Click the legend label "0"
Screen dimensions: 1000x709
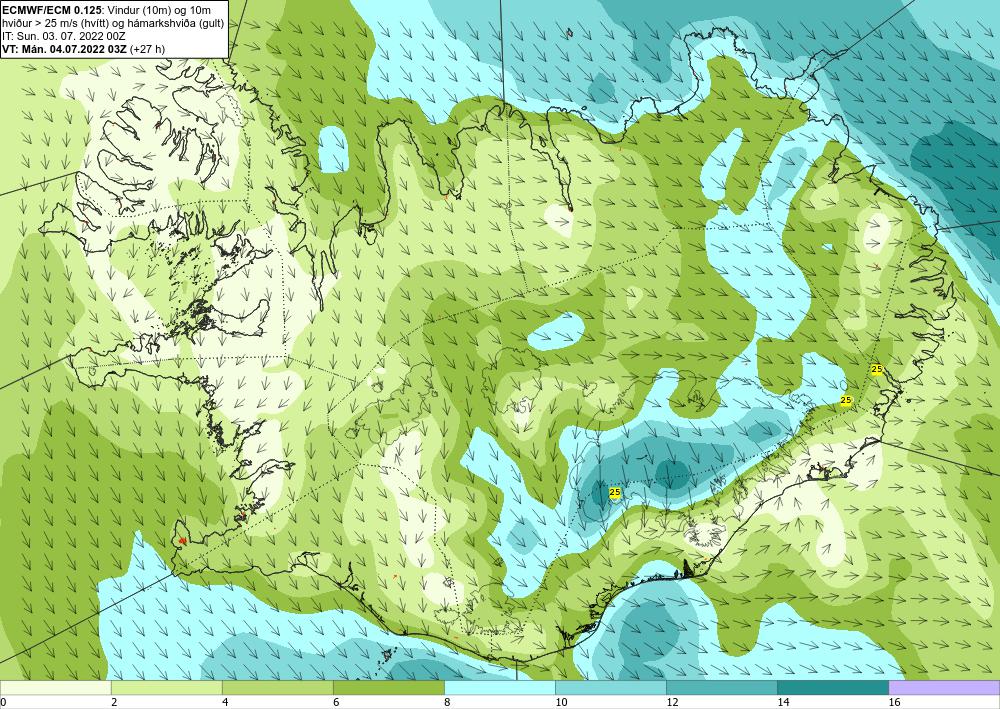(x=3, y=702)
